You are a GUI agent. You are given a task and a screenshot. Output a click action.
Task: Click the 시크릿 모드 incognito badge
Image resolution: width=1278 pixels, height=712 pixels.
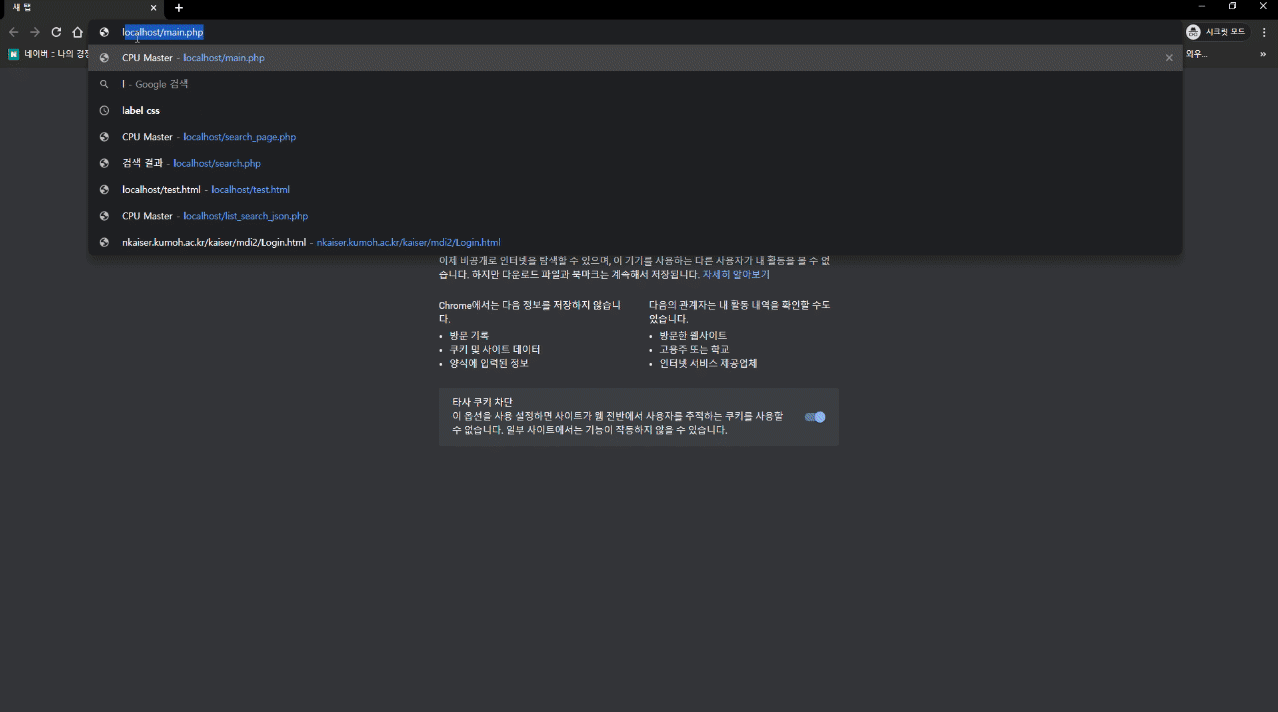coord(1216,32)
